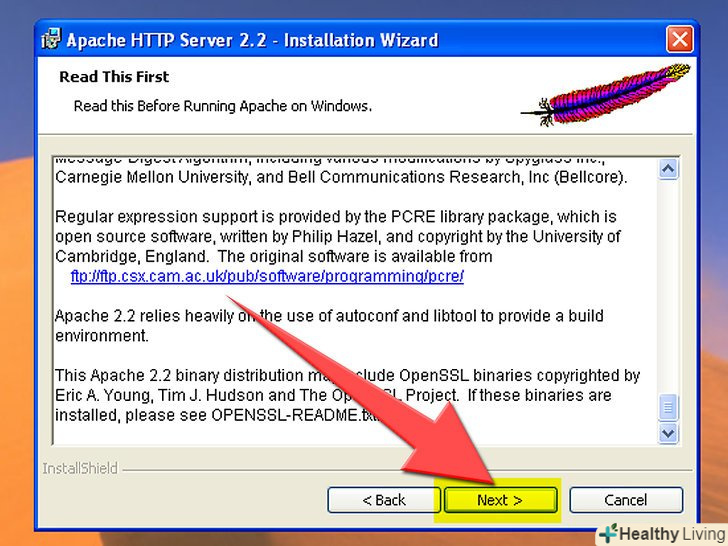The height and width of the screenshot is (546, 728).
Task: Click 'installed, please see OPENSSL-README' line
Action: tap(217, 415)
